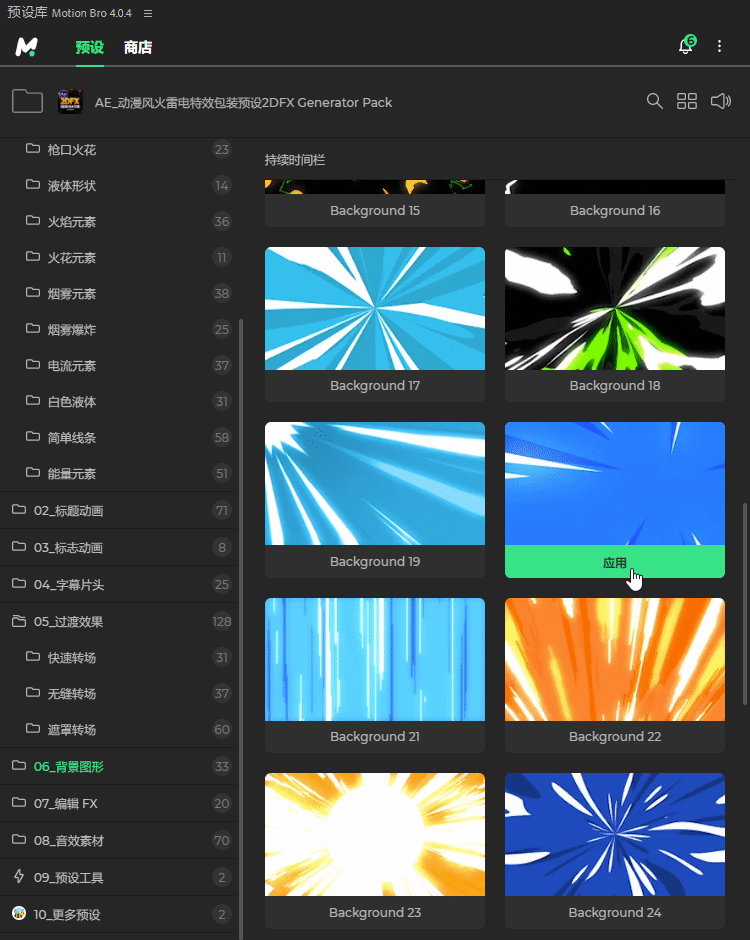750x940 pixels.
Task: Select the Background 17 preset thumbnail
Action: pos(375,308)
